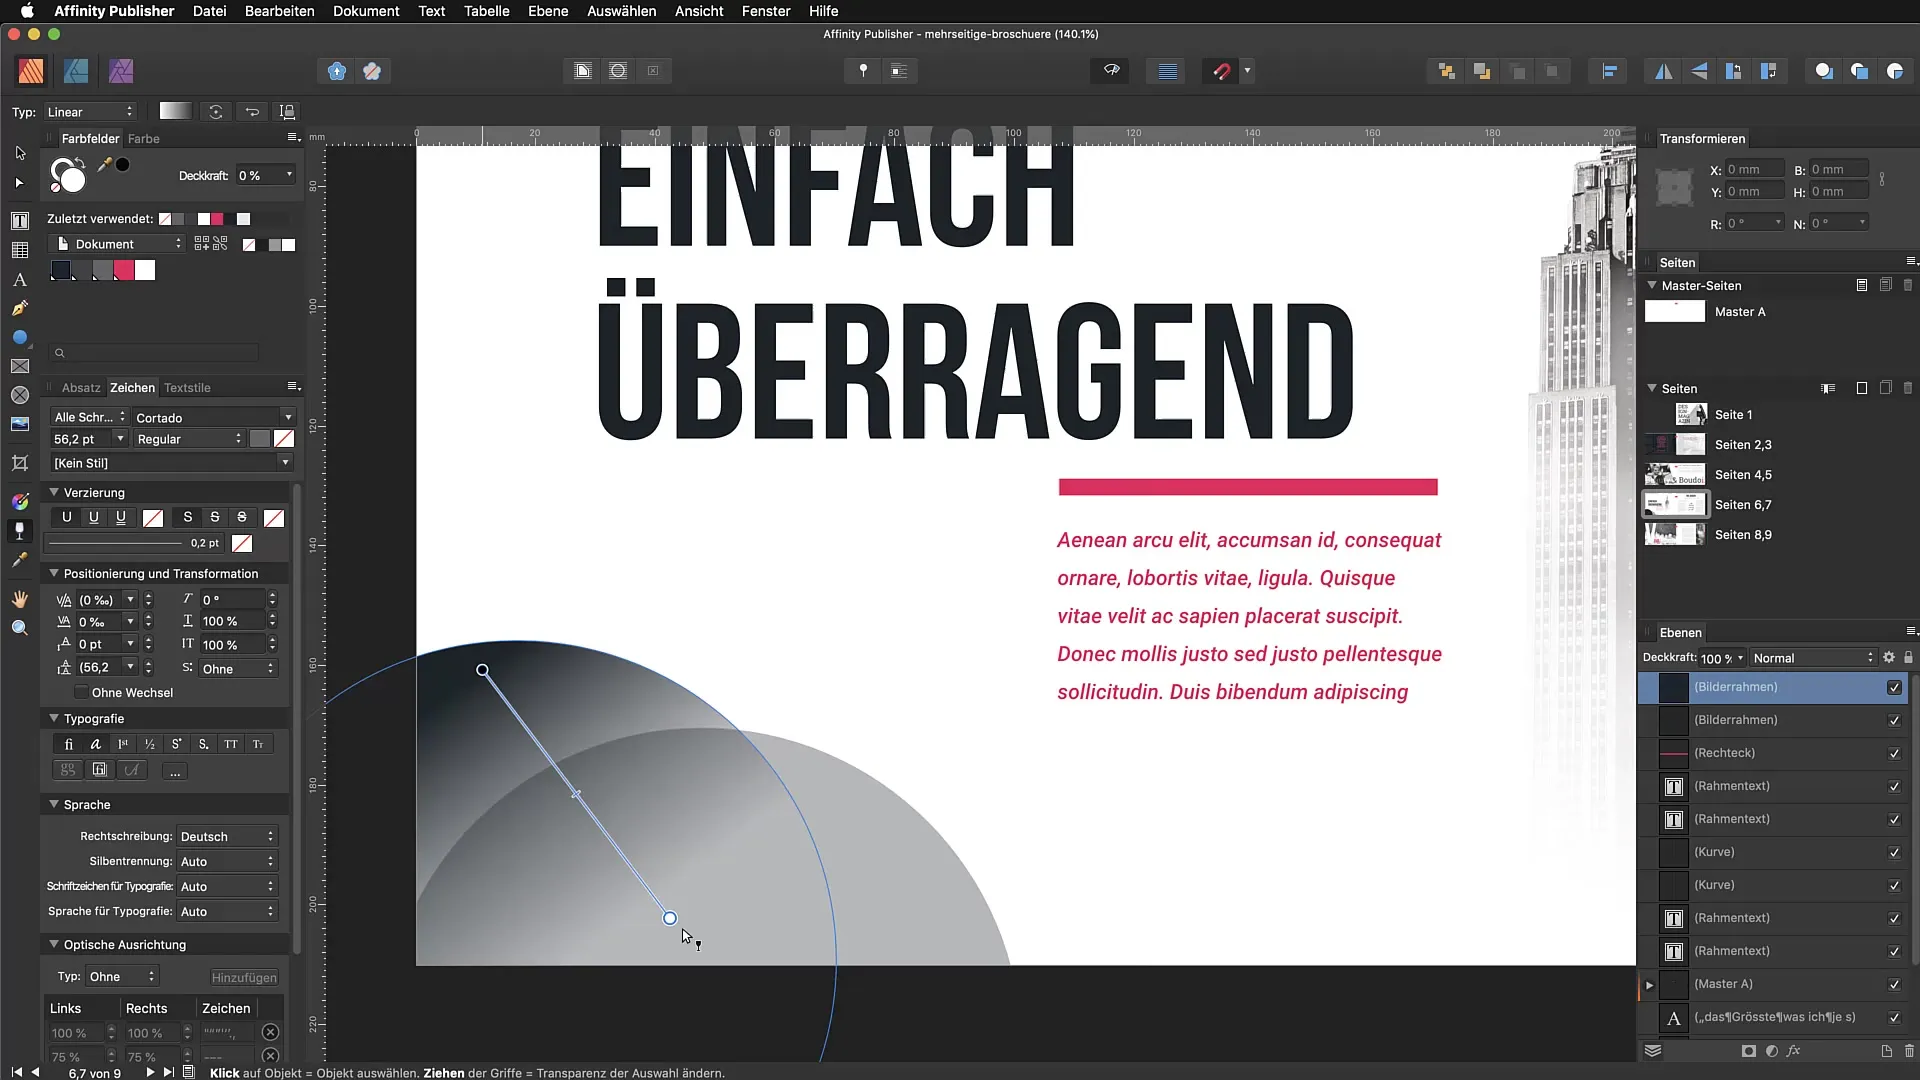Select the Pen tool

[20, 309]
